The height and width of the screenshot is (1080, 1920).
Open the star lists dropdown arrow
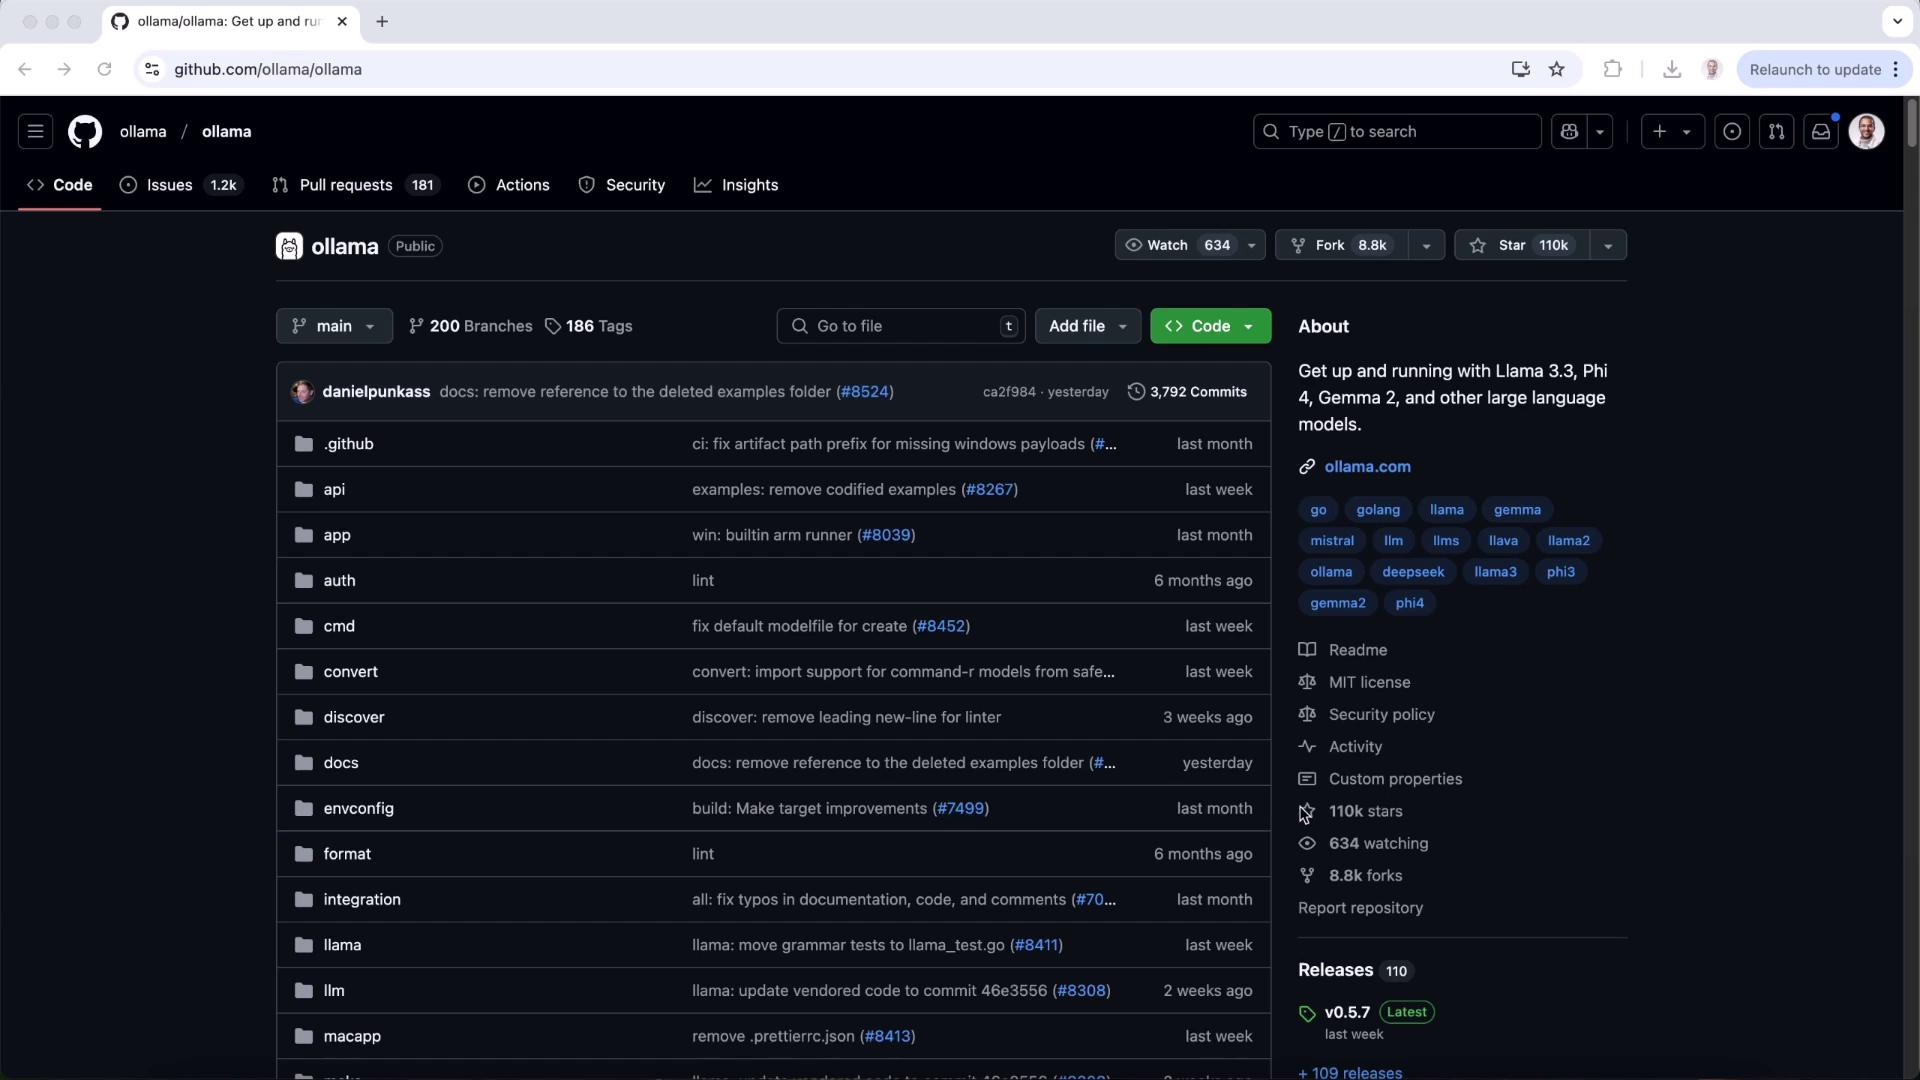click(x=1607, y=245)
